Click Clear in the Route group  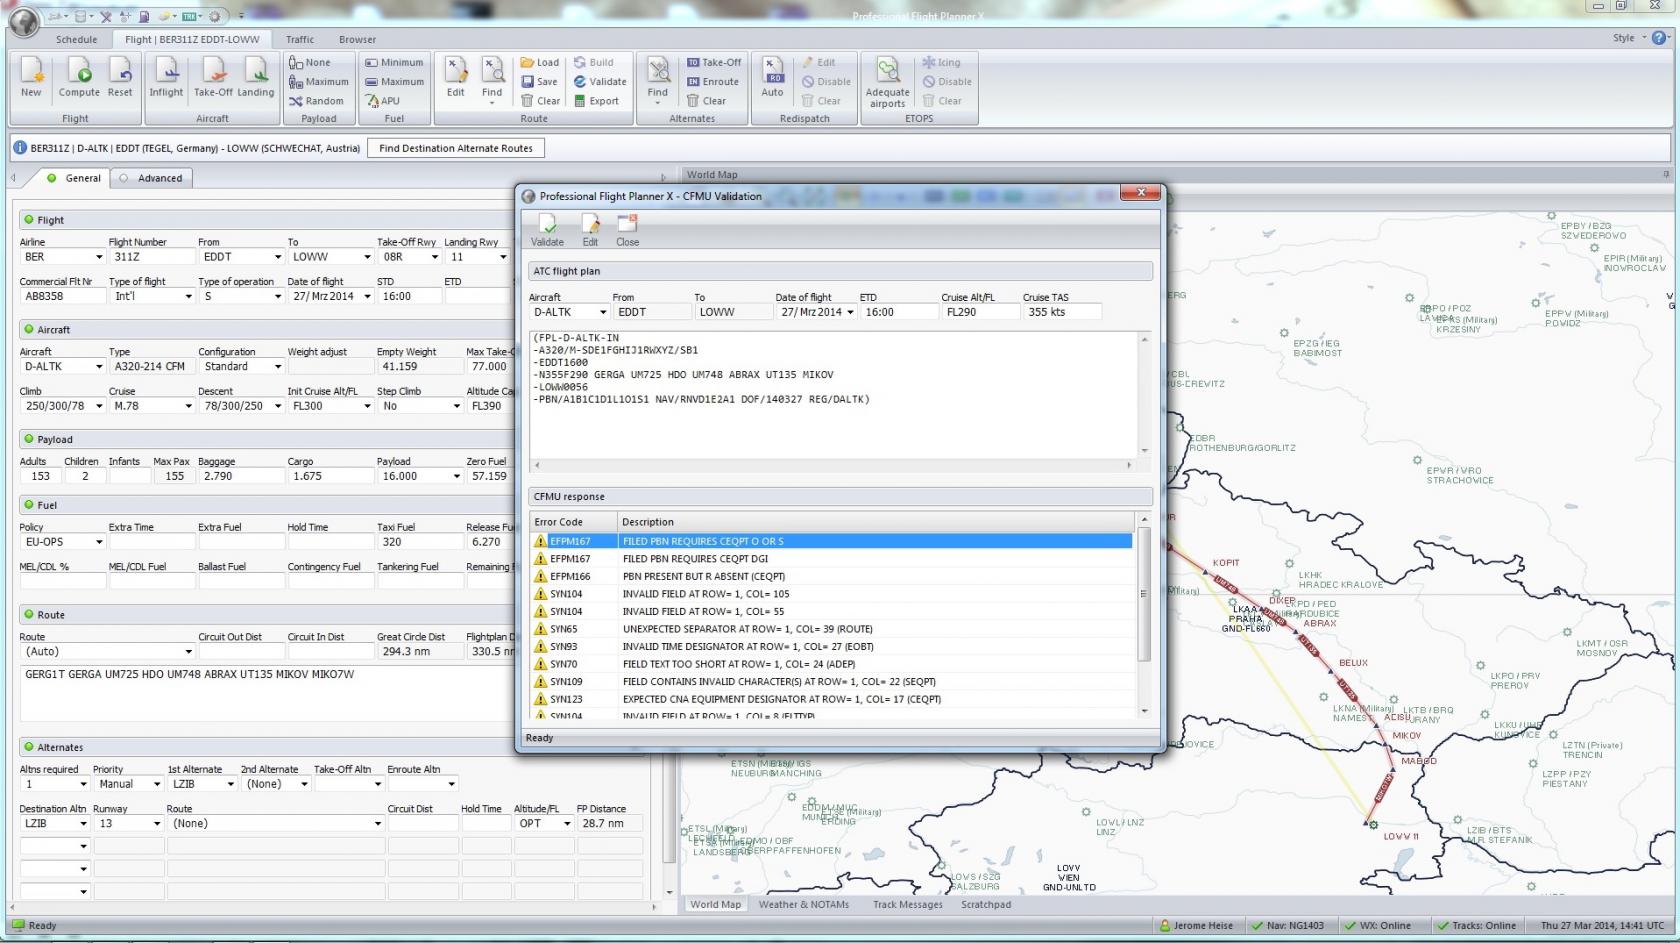click(540, 101)
